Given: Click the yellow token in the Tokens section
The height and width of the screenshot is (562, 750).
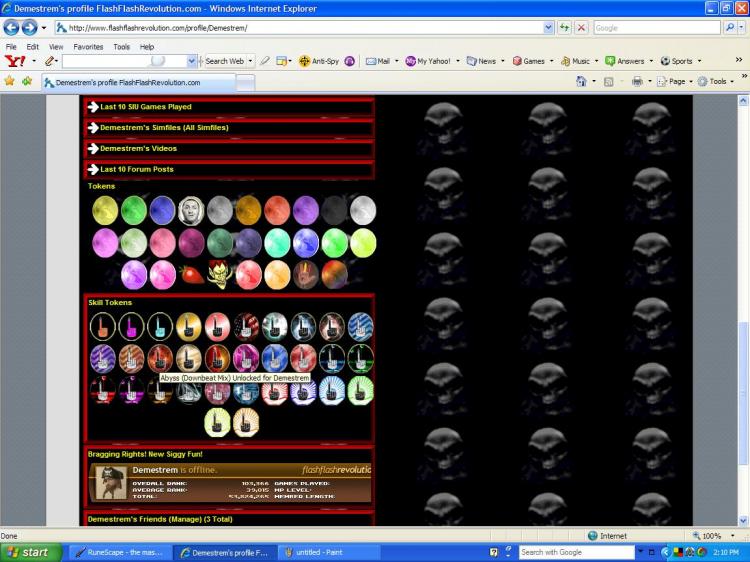Looking at the screenshot, I should (x=105, y=210).
